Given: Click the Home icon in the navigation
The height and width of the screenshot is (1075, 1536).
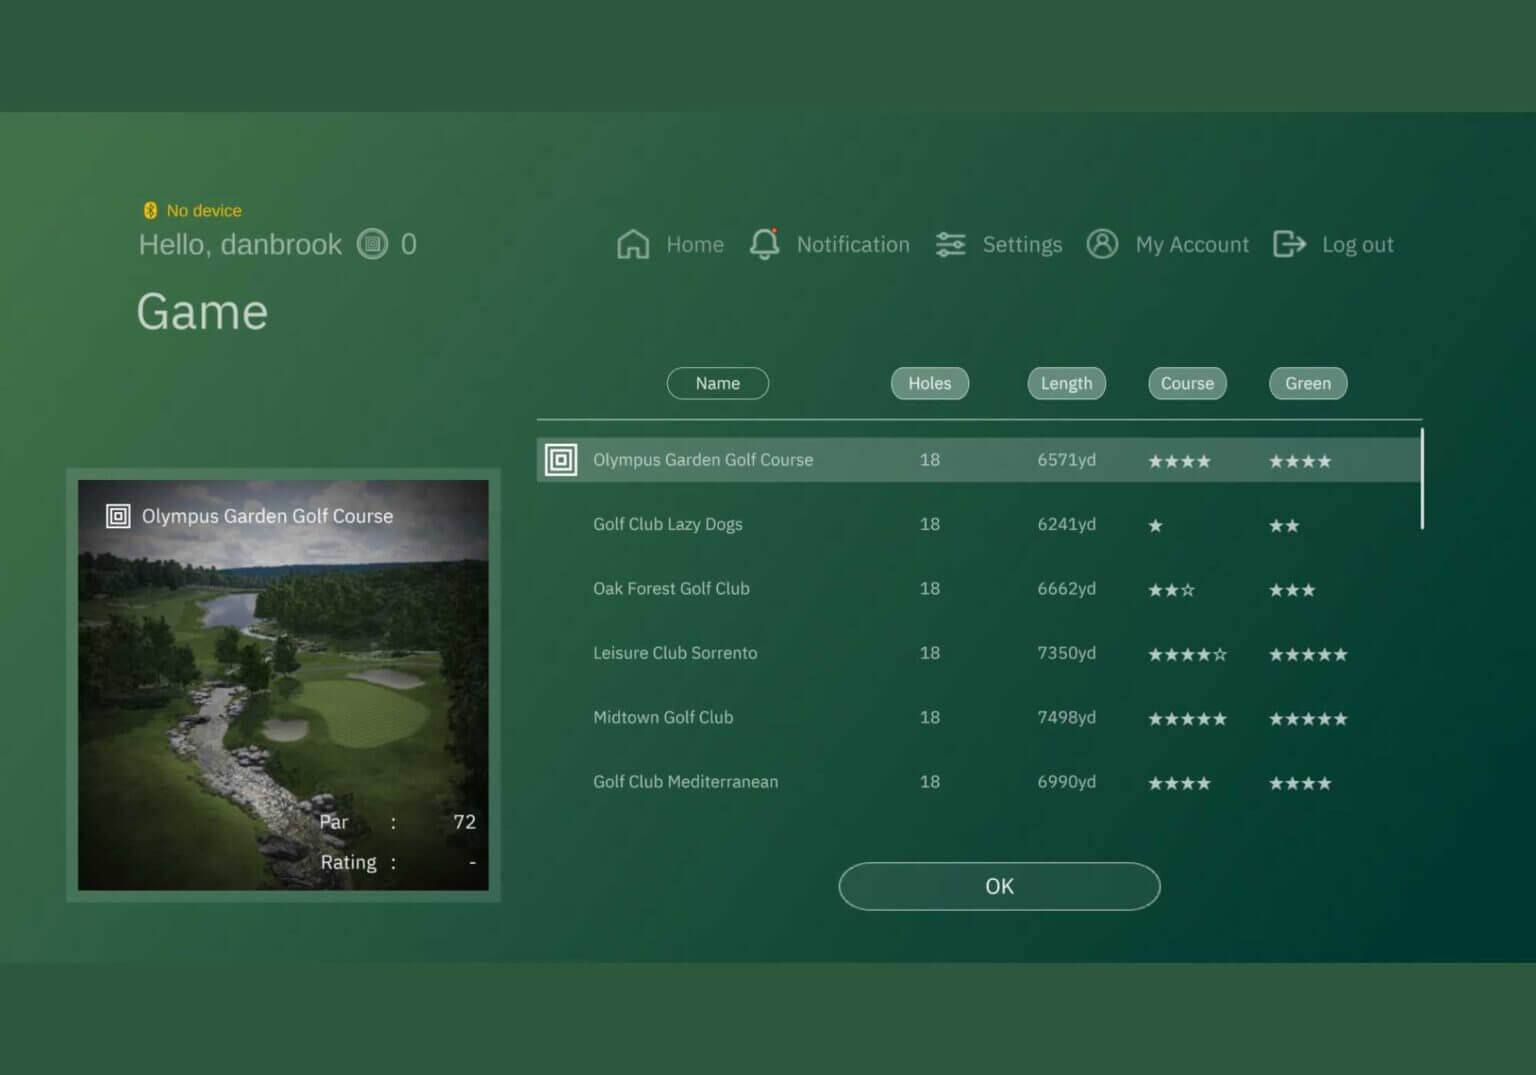Looking at the screenshot, I should 632,244.
